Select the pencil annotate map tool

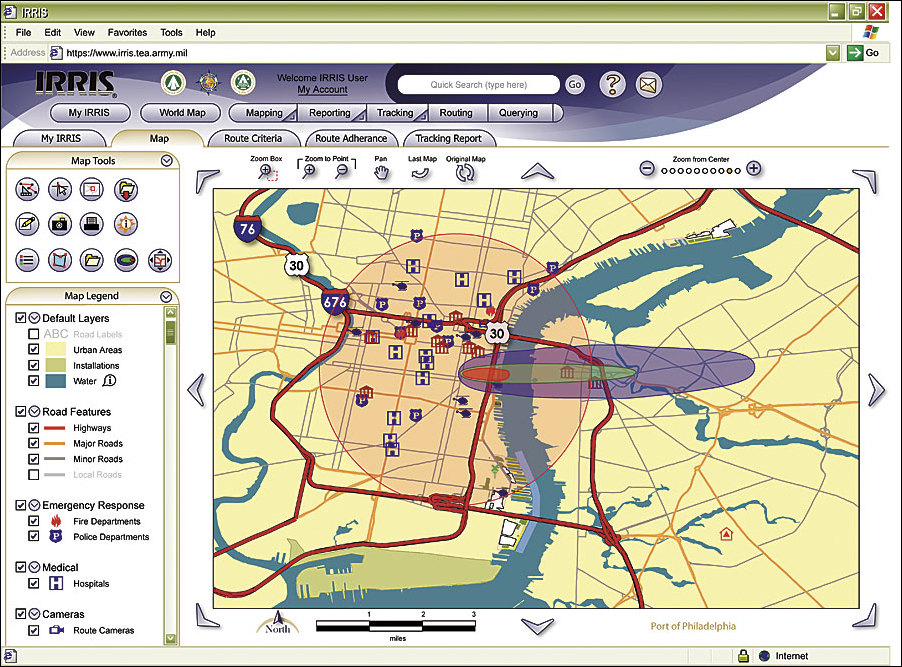click(x=27, y=224)
